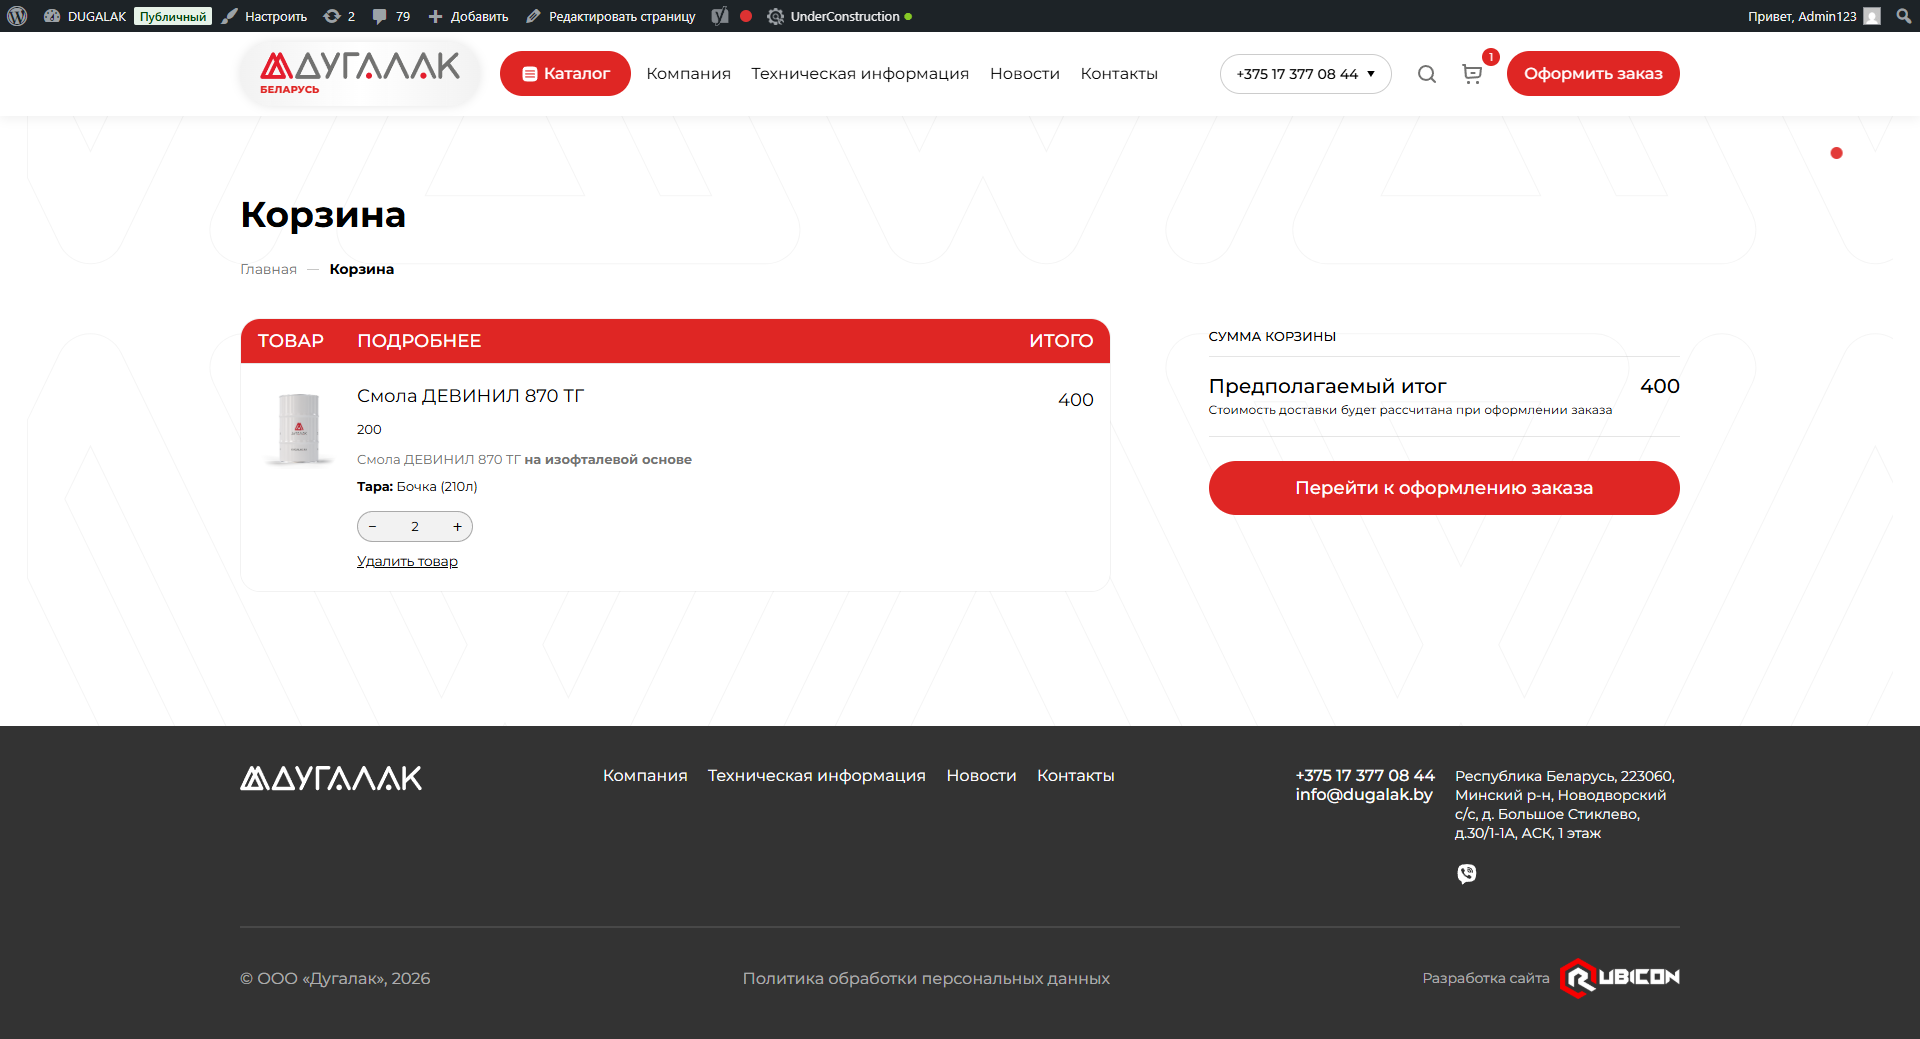1920x1039 pixels.
Task: View the 2 pending updates
Action: pyautogui.click(x=340, y=16)
